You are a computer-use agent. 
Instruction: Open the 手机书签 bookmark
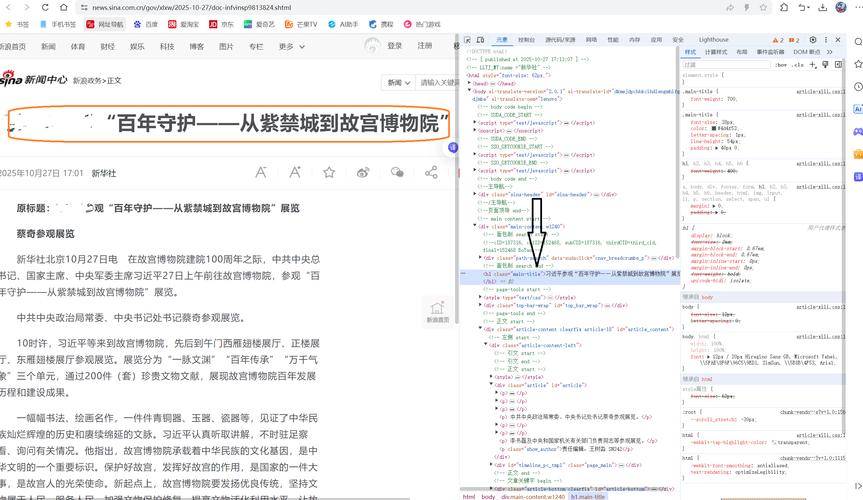[x=58, y=24]
